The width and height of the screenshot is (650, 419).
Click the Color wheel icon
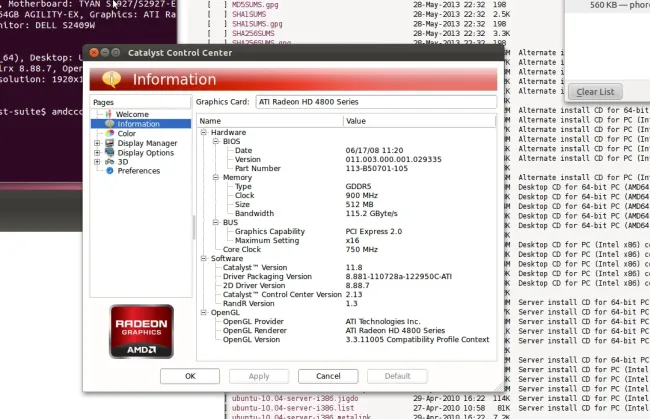[109, 133]
